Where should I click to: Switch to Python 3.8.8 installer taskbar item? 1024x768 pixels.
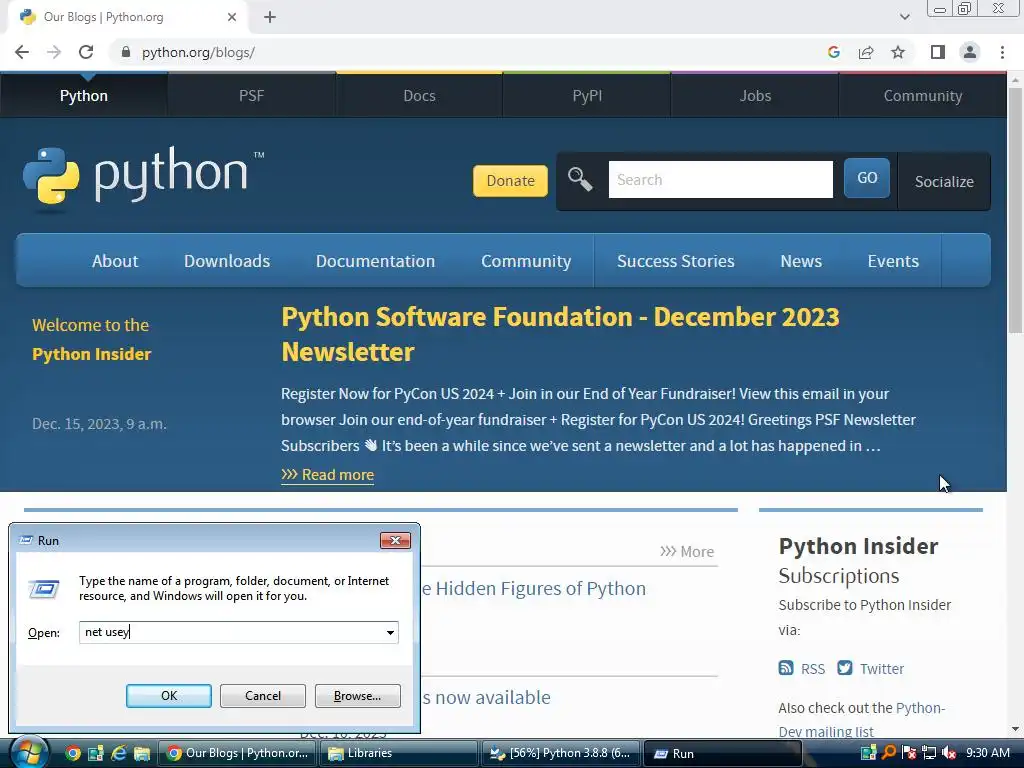click(561, 754)
